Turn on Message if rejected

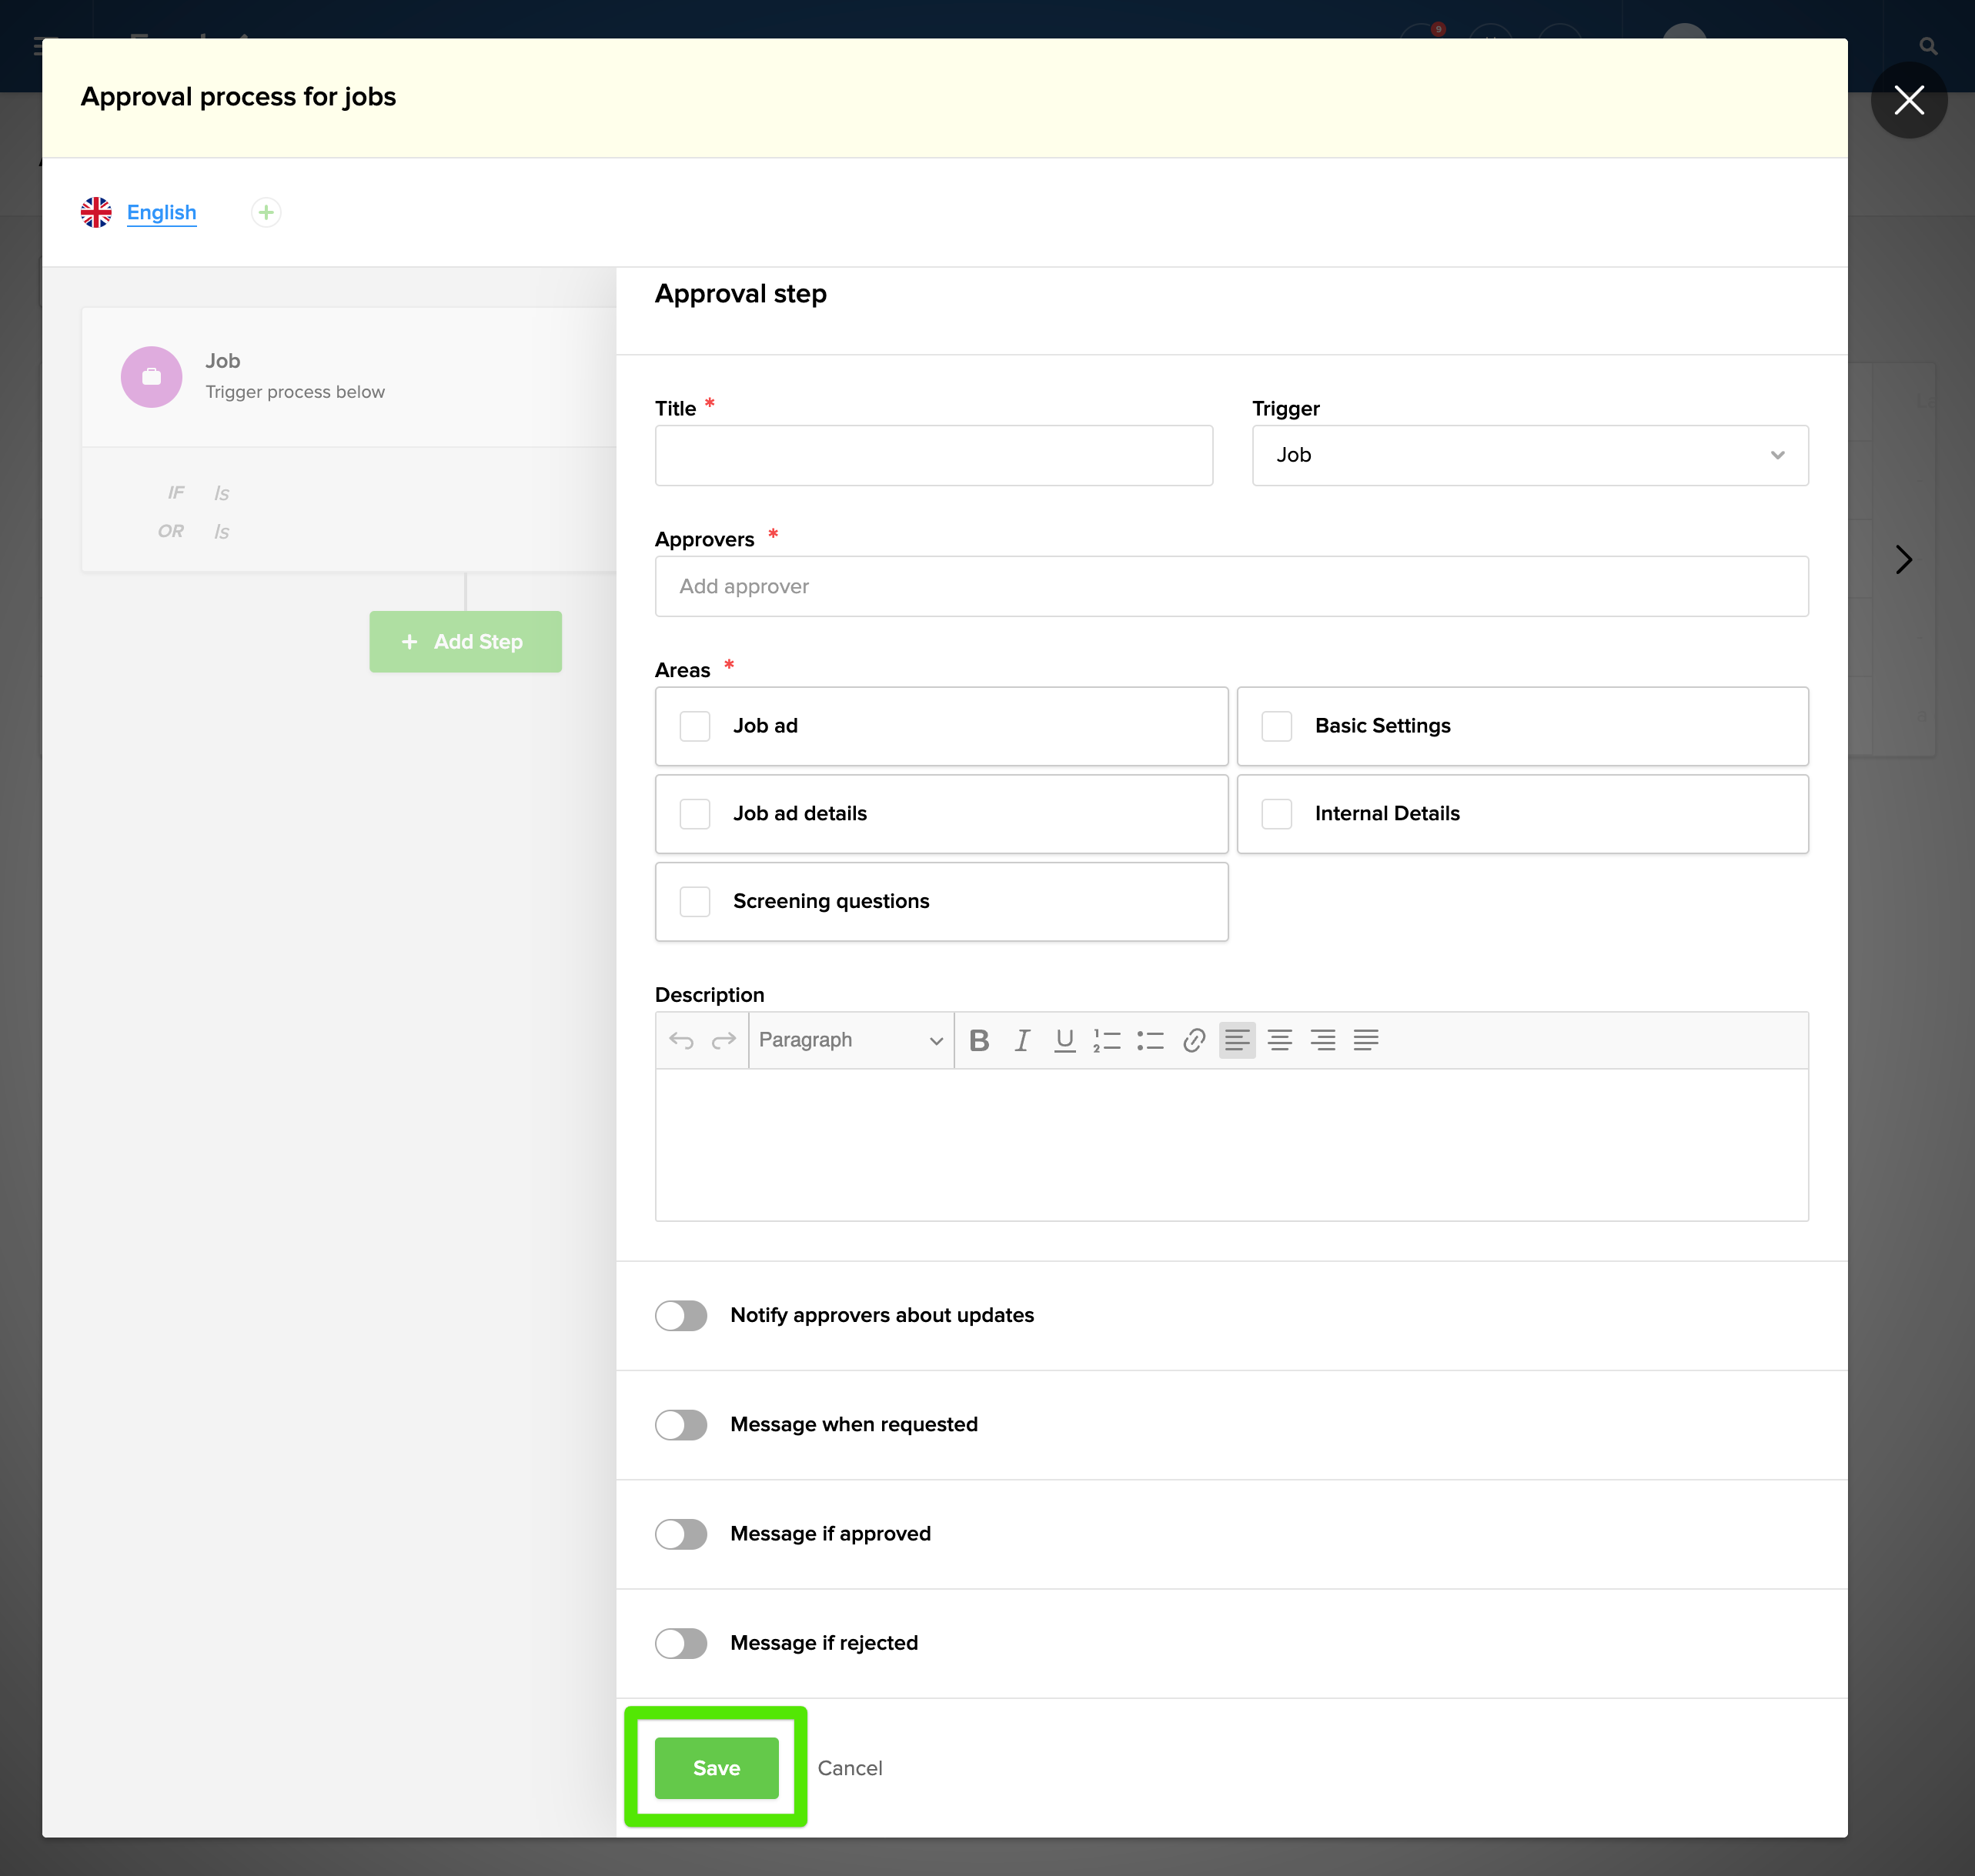pyautogui.click(x=681, y=1643)
